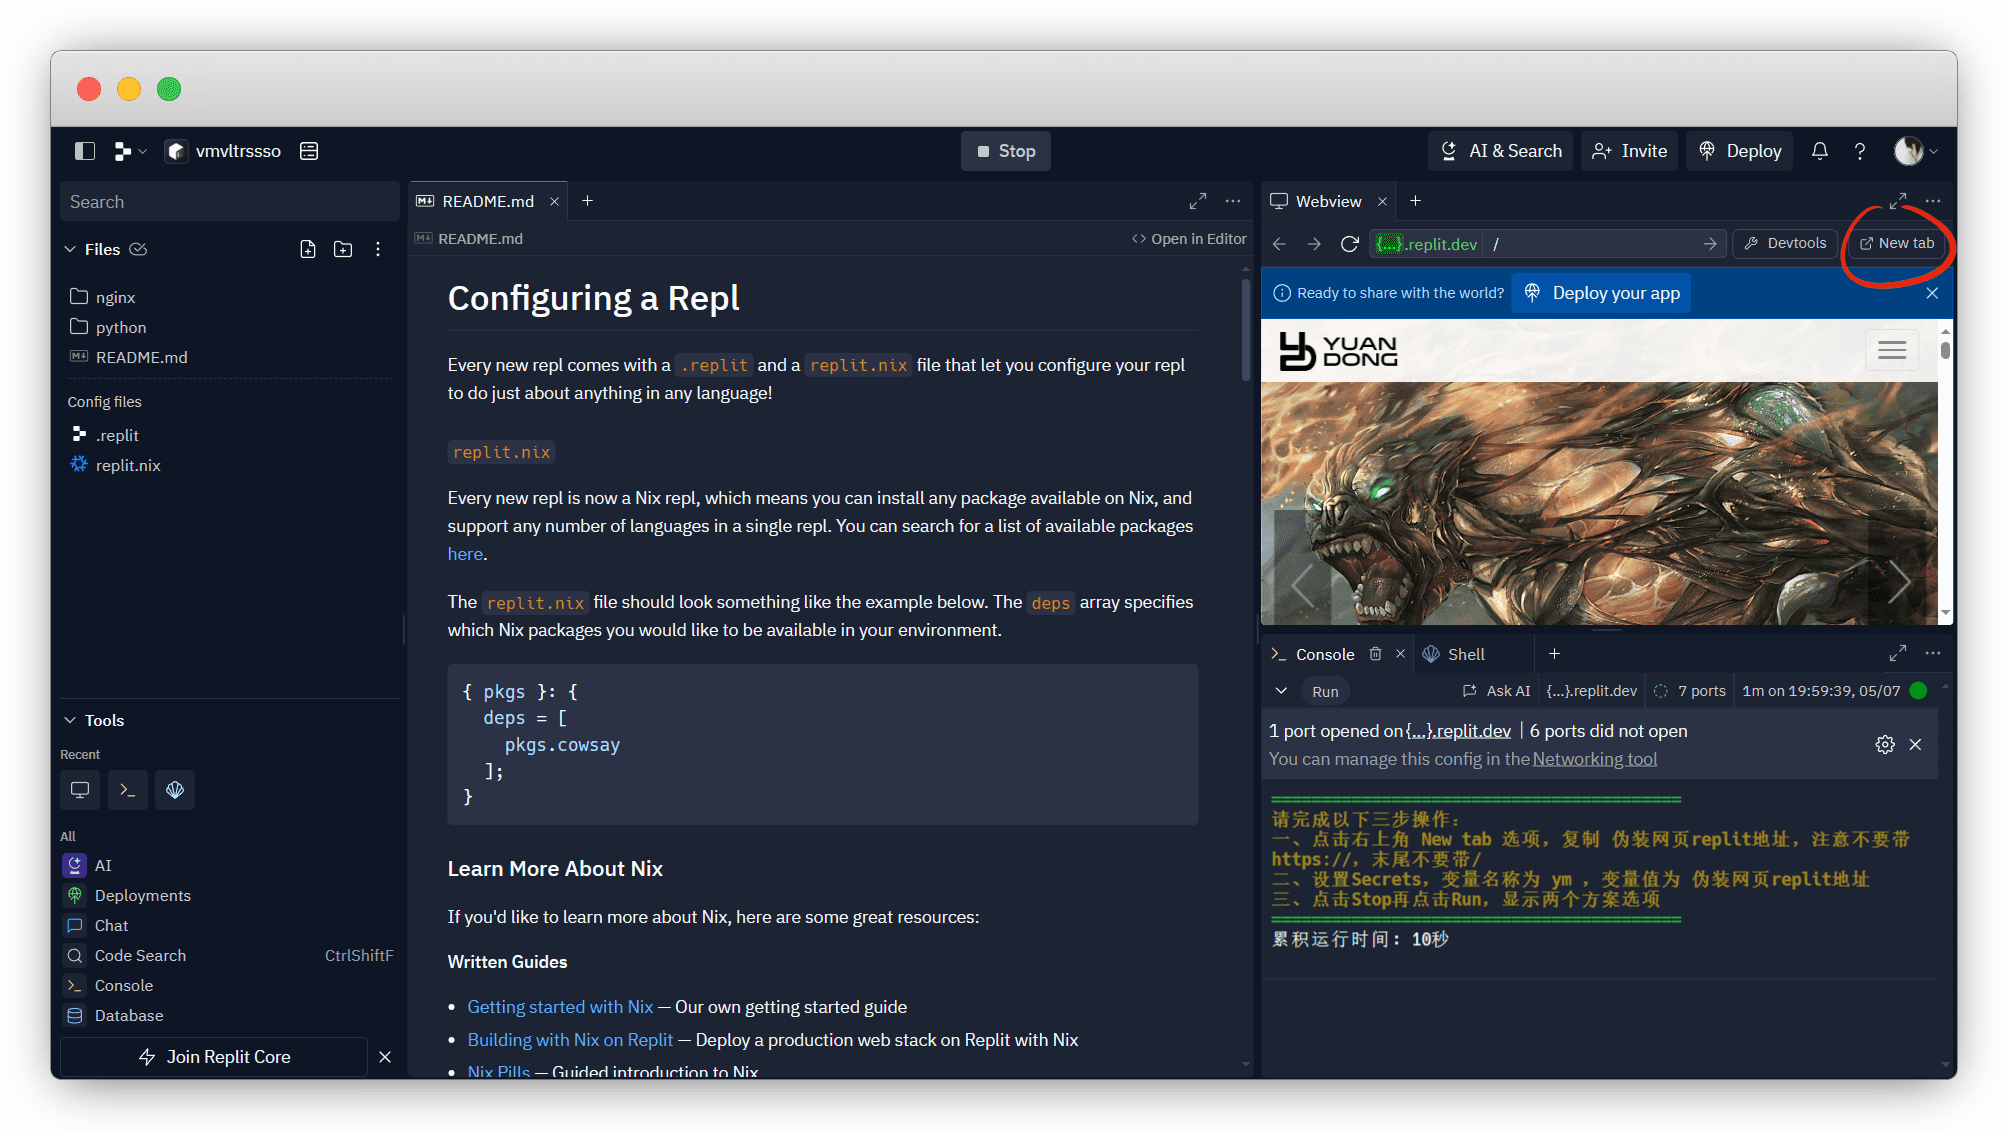This screenshot has width=2008, height=1130.
Task: Show next slide in webview carousel
Action: point(1899,581)
